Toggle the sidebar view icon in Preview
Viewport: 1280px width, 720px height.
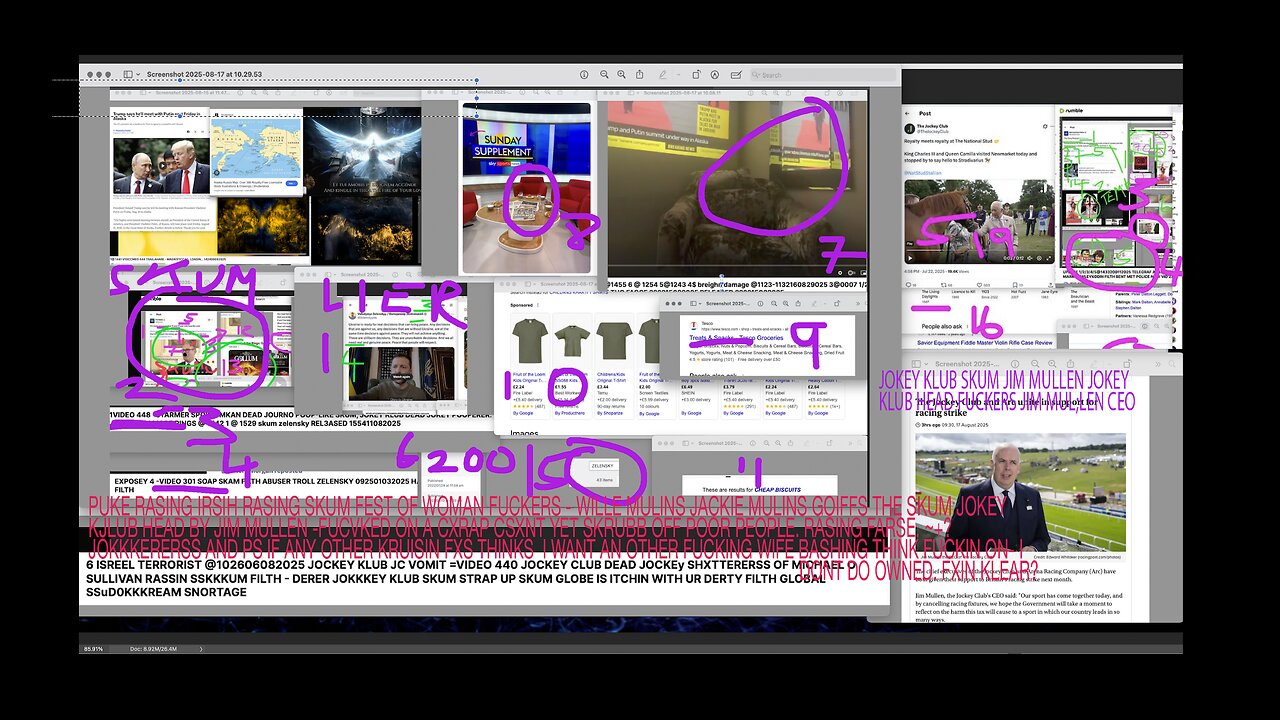click(x=128, y=75)
